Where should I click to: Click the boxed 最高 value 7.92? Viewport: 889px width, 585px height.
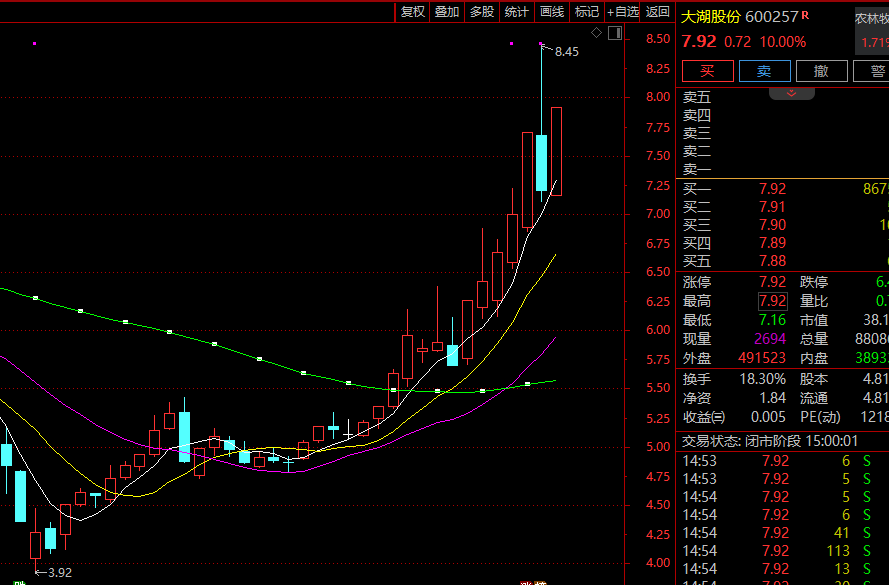tap(772, 301)
